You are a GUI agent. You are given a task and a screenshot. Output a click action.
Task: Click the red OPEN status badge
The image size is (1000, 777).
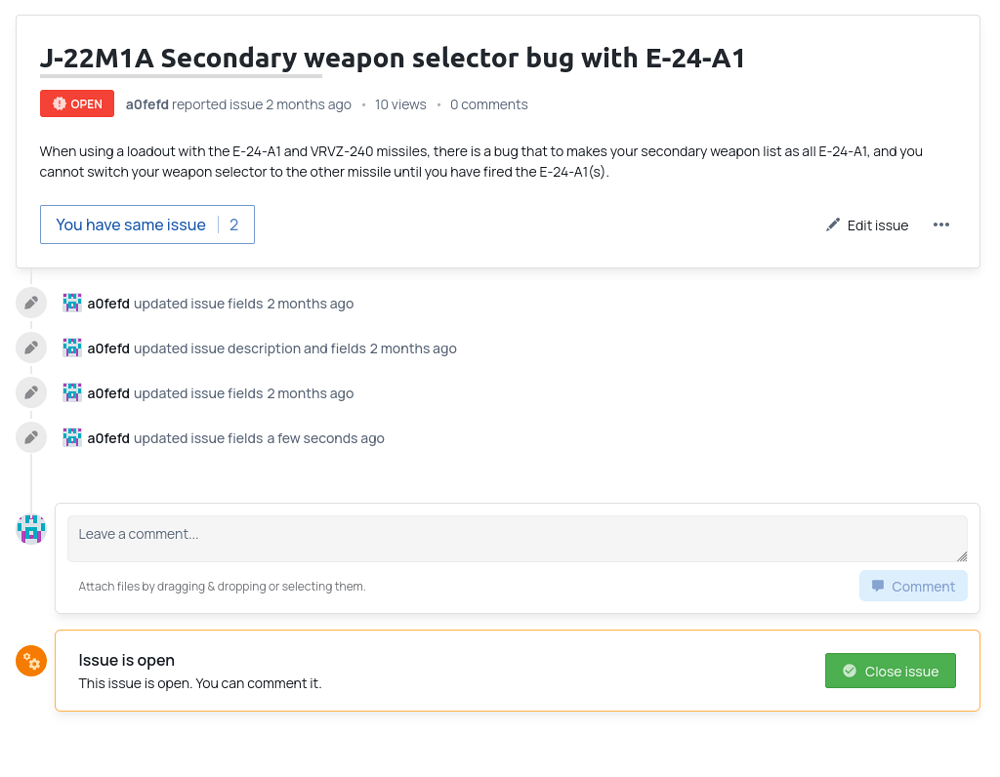(77, 103)
